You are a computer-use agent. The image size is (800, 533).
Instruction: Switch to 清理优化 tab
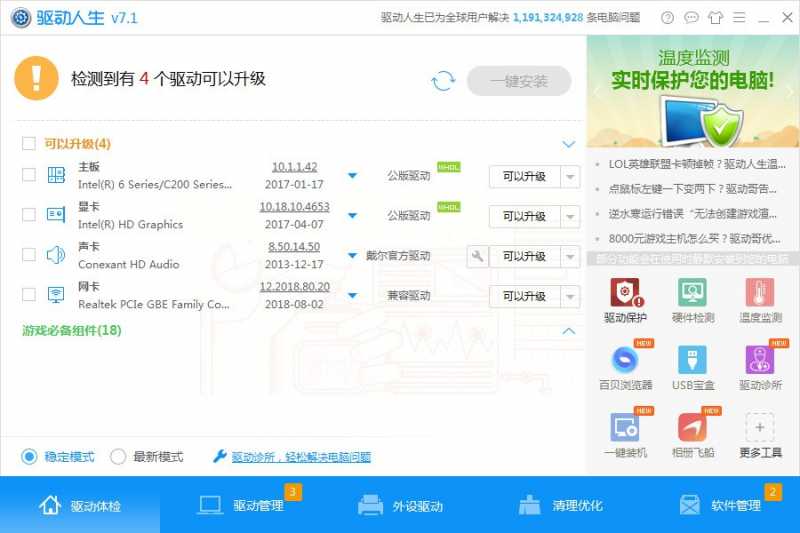560,505
